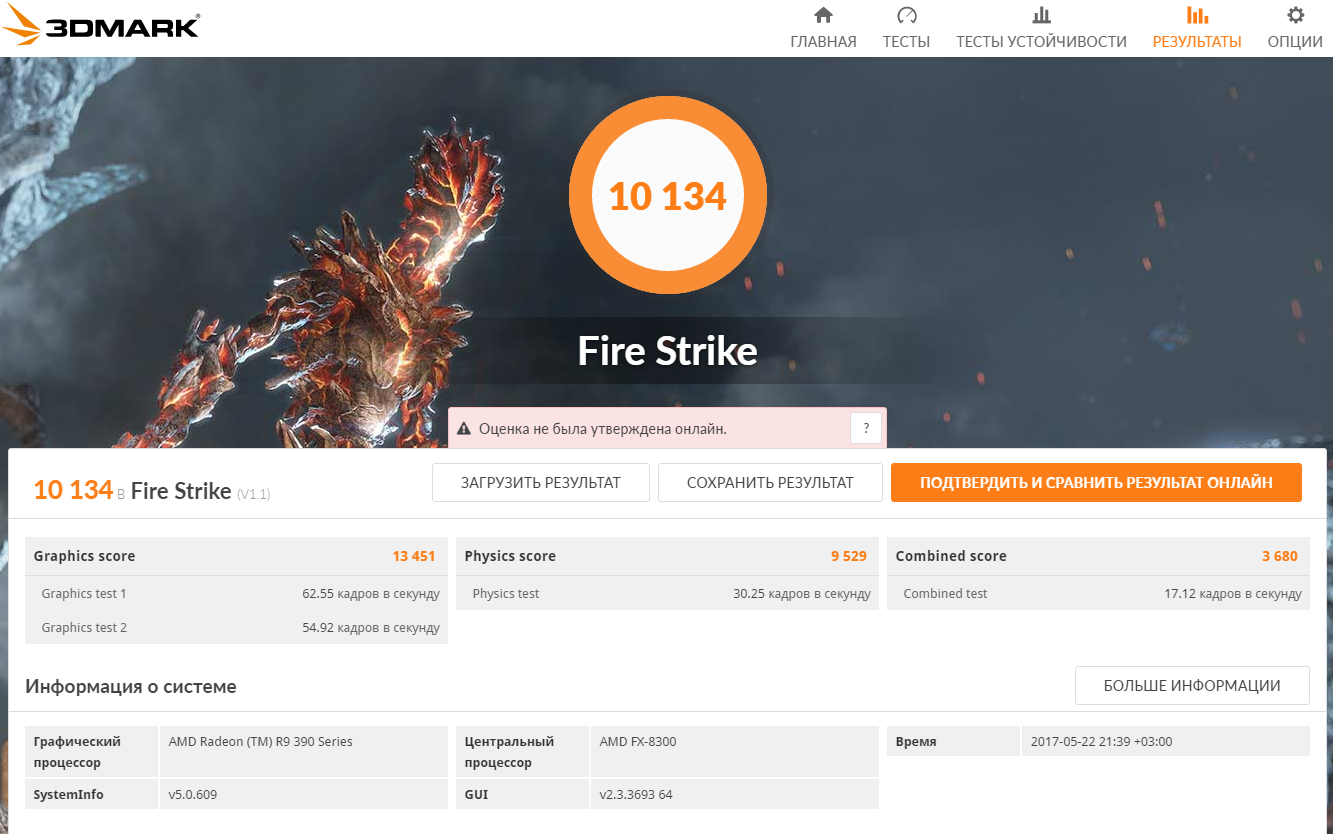This screenshot has height=834, width=1333.
Task: Click the Graphics score label
Action: [84, 556]
